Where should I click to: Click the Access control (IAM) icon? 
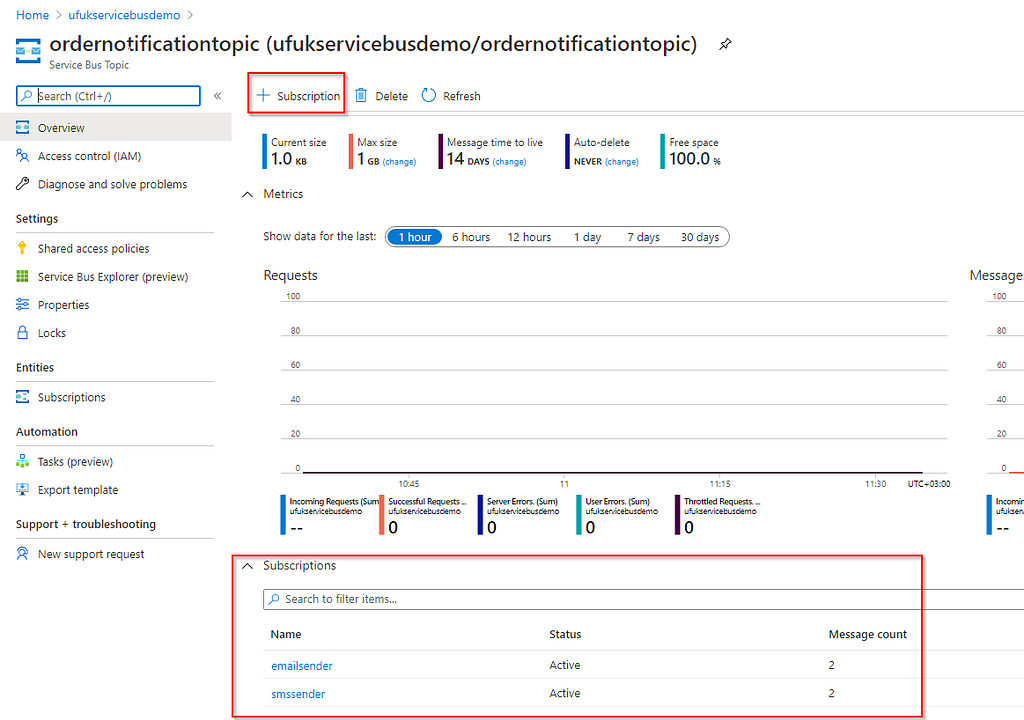pyautogui.click(x=22, y=155)
